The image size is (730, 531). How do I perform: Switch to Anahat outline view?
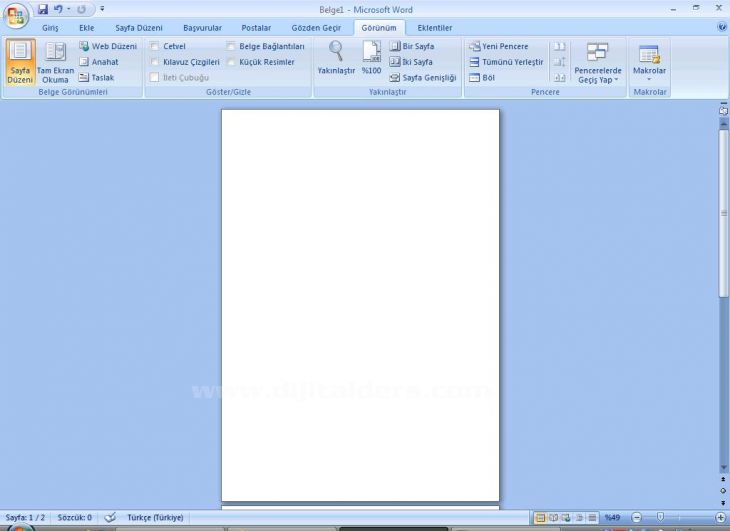(x=99, y=62)
